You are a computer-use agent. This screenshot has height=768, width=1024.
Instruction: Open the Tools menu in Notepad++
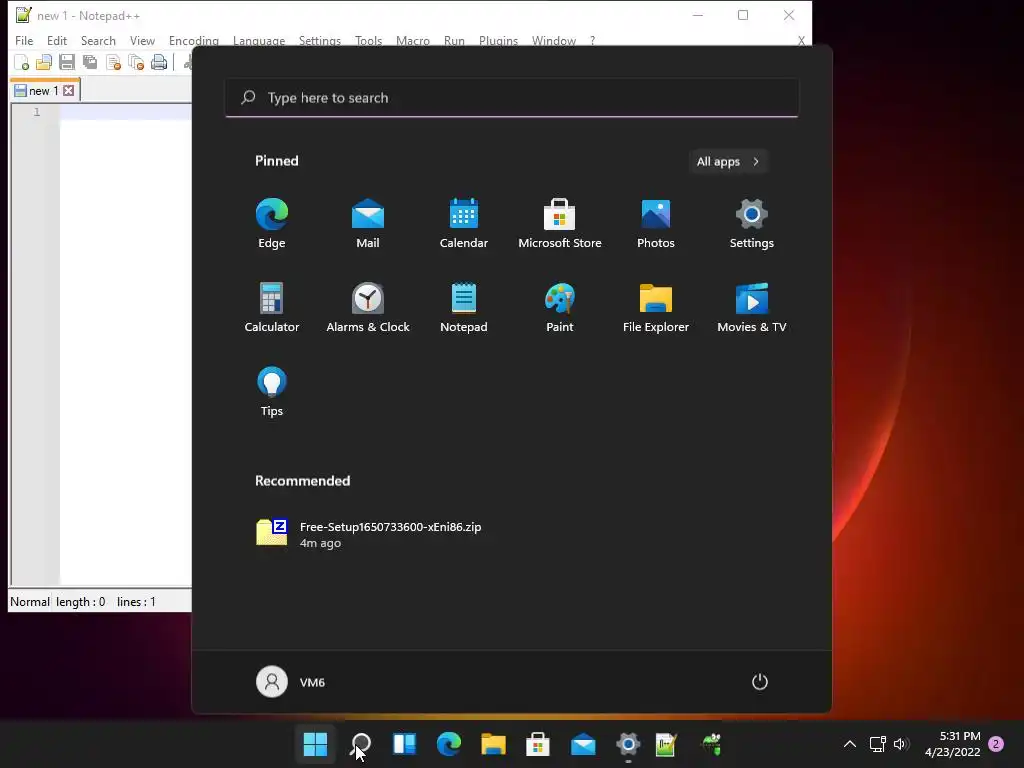pyautogui.click(x=368, y=40)
